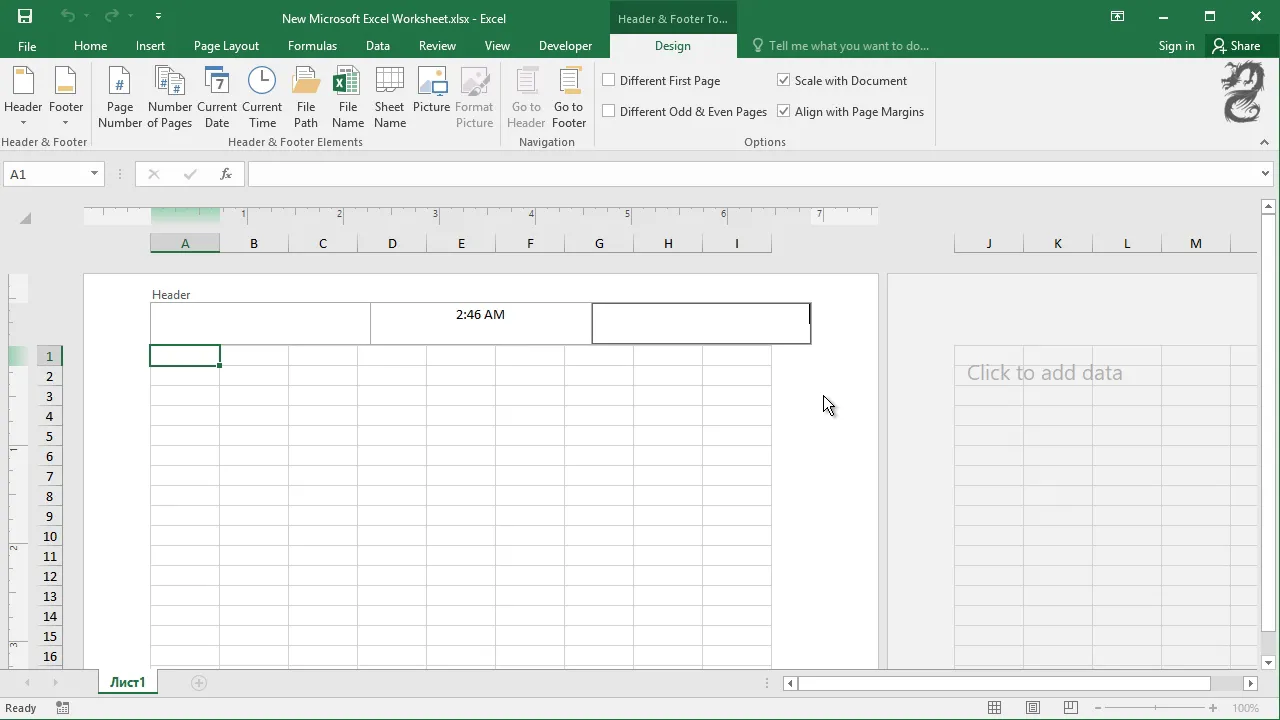Open the View tab
This screenshot has width=1280, height=720.
pyautogui.click(x=497, y=46)
